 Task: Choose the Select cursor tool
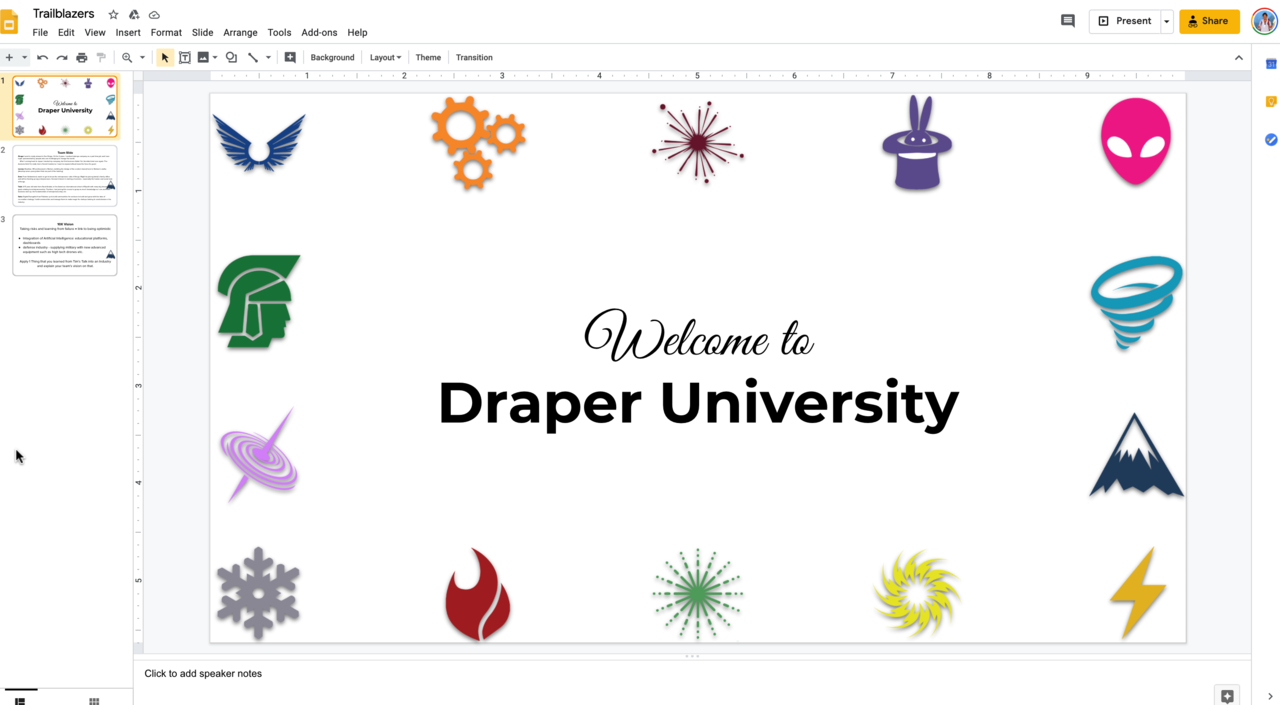point(165,58)
